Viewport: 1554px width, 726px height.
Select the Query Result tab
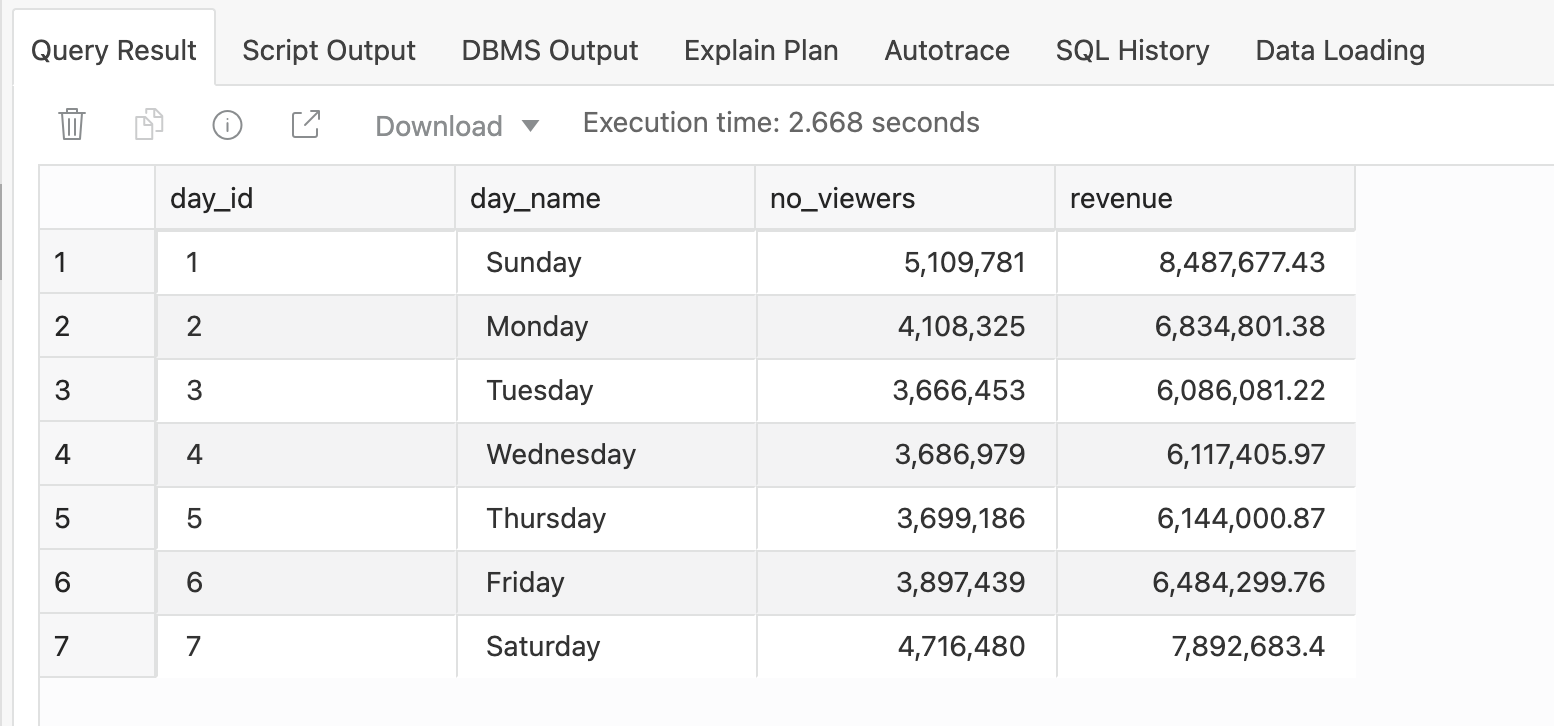point(113,51)
